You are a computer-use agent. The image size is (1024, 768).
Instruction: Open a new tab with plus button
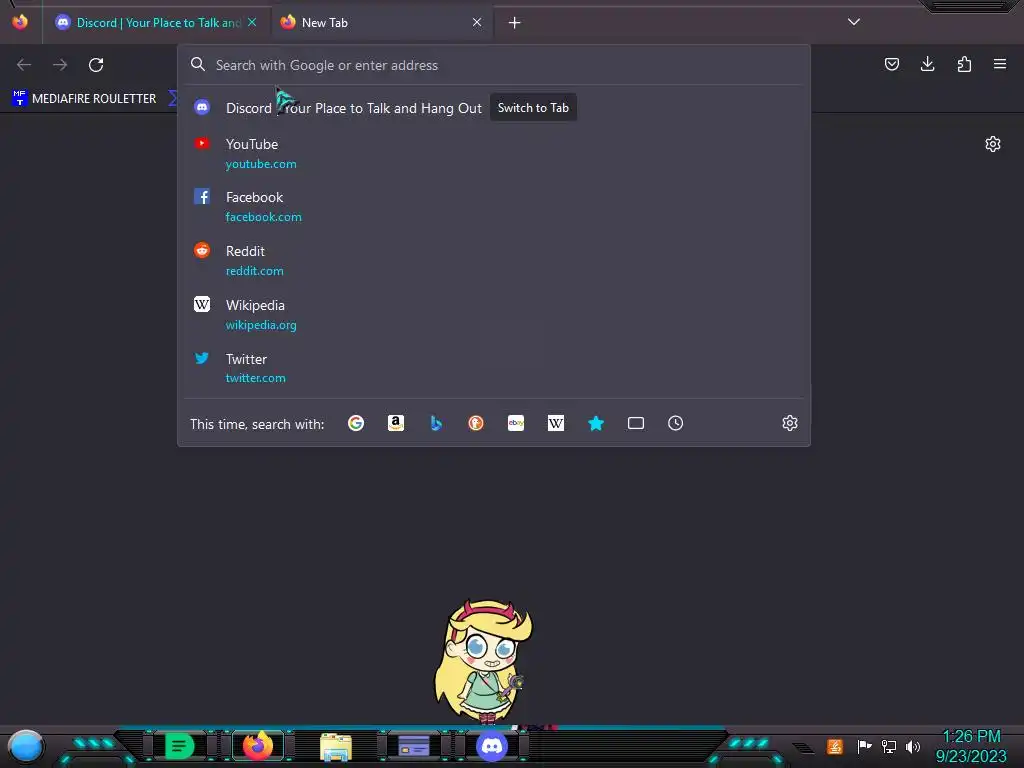(x=515, y=23)
